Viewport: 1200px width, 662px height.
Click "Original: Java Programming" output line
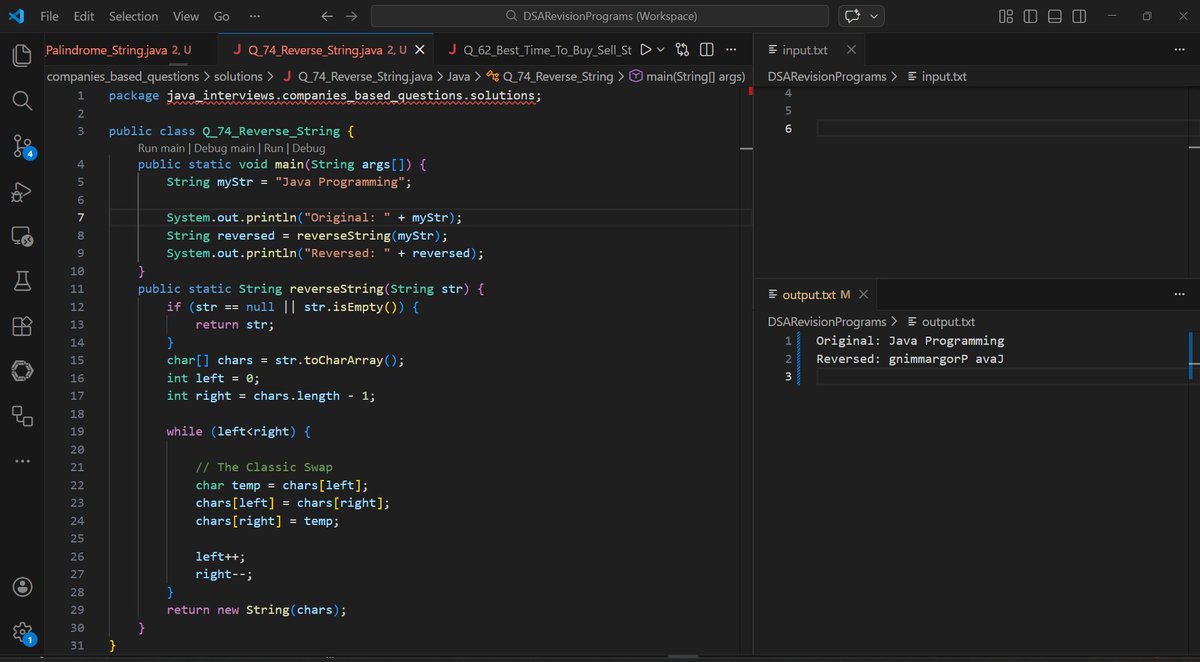(x=910, y=341)
